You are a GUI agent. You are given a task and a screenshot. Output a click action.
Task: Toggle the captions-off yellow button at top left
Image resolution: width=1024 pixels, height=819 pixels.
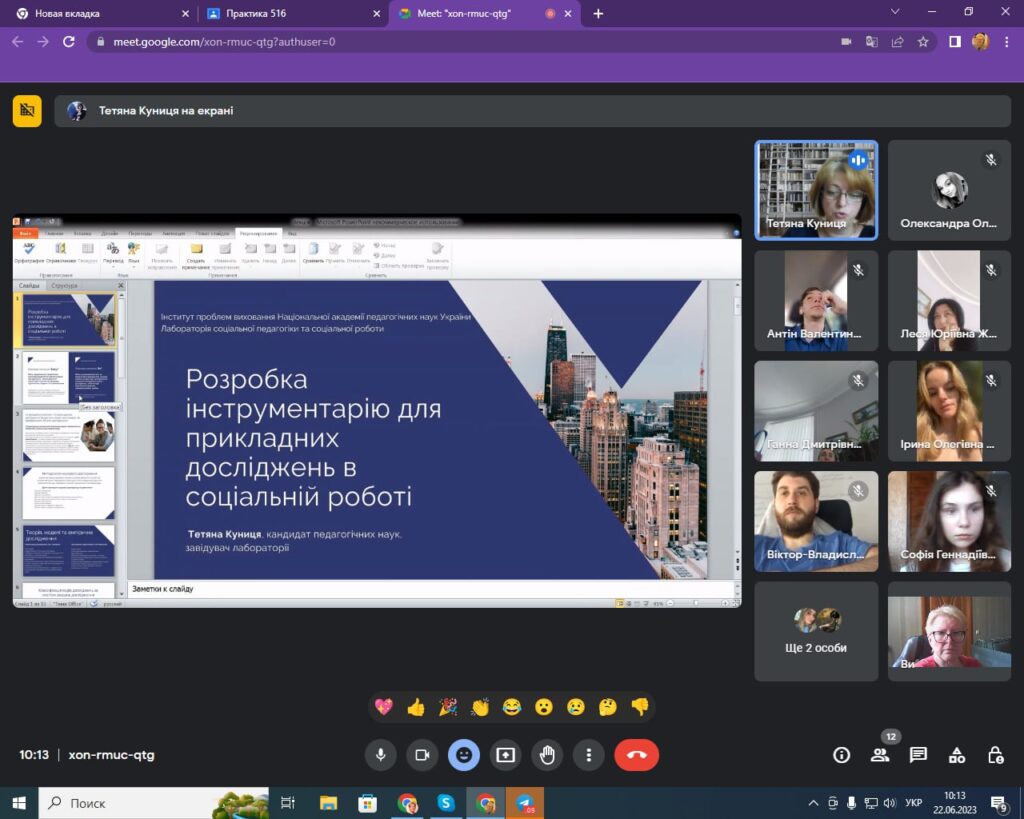click(x=27, y=111)
